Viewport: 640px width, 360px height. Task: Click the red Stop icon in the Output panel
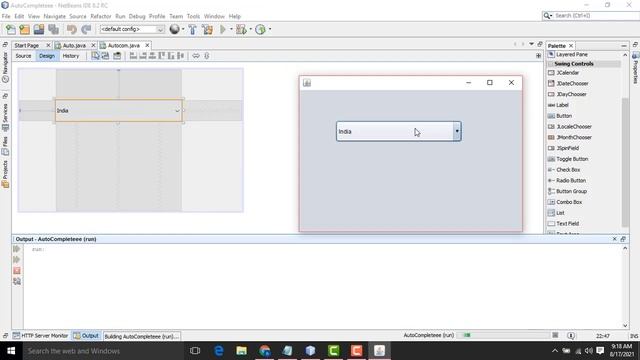(17, 271)
